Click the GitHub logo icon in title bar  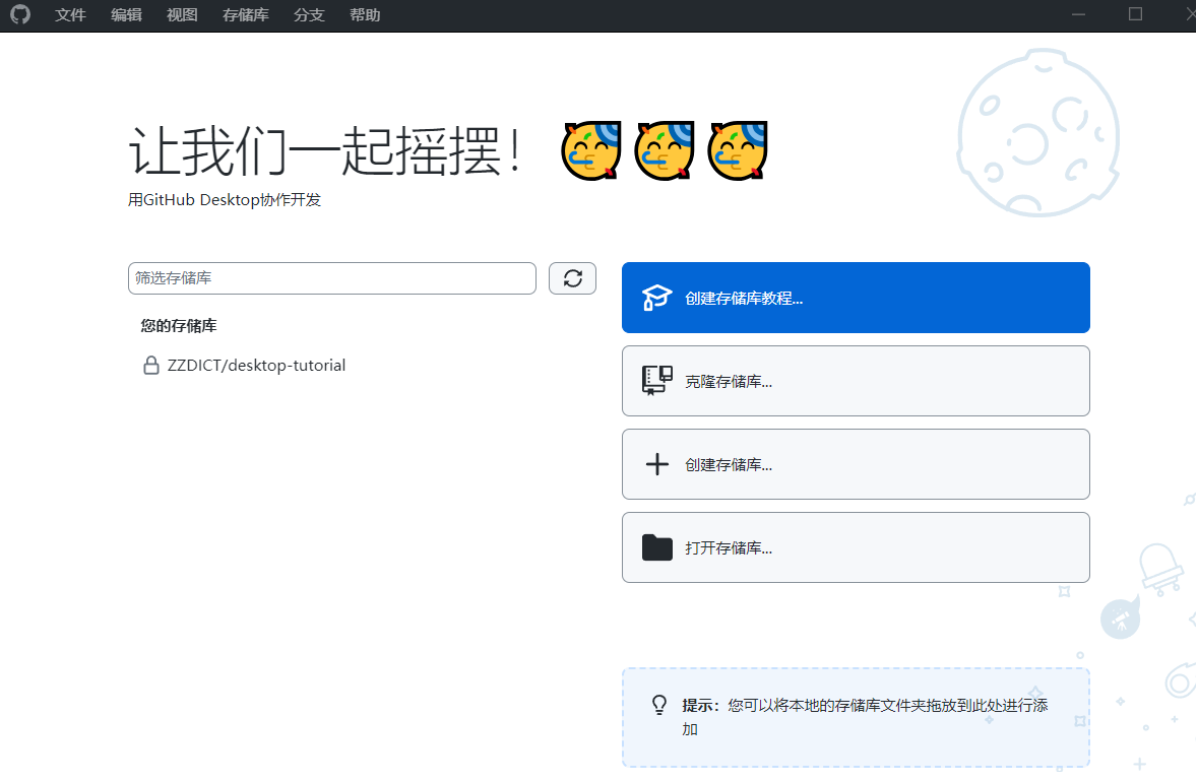[21, 14]
